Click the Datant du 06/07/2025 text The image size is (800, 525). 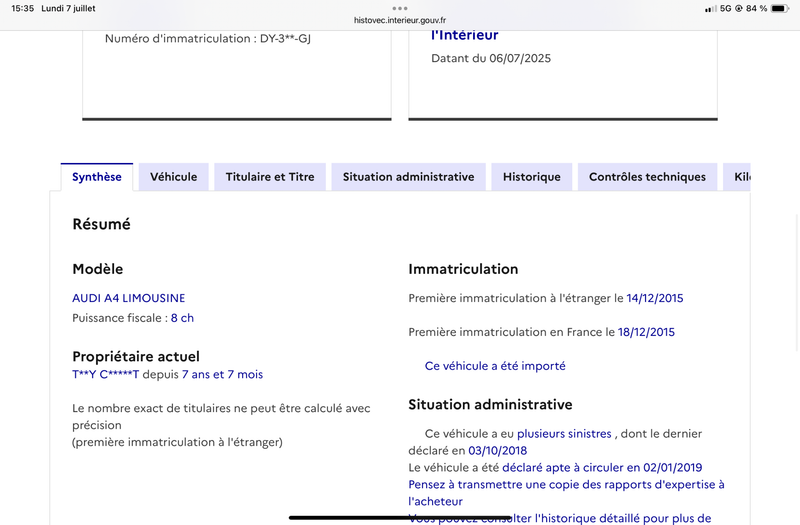coord(491,58)
